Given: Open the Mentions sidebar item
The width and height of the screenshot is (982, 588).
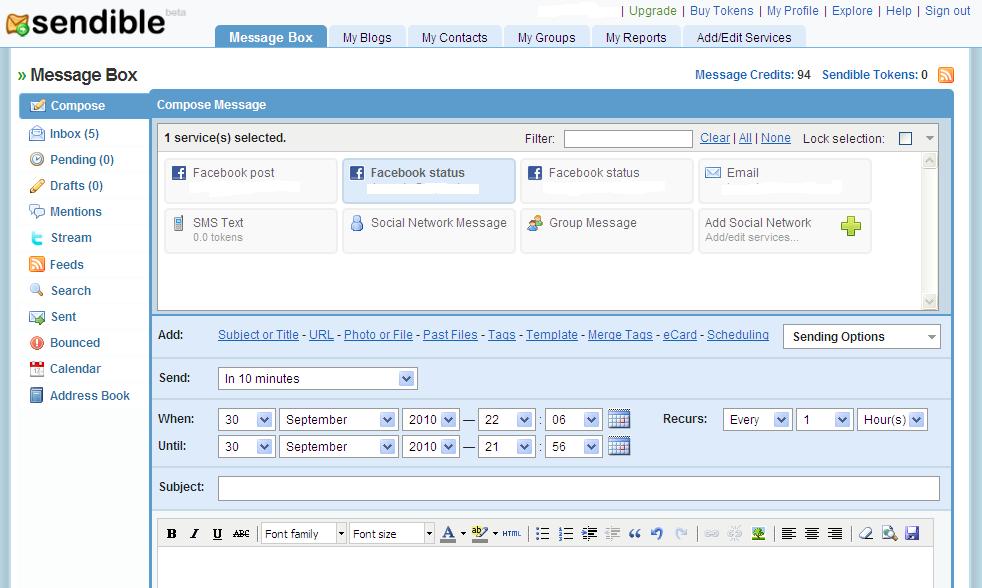Looking at the screenshot, I should 75,212.
